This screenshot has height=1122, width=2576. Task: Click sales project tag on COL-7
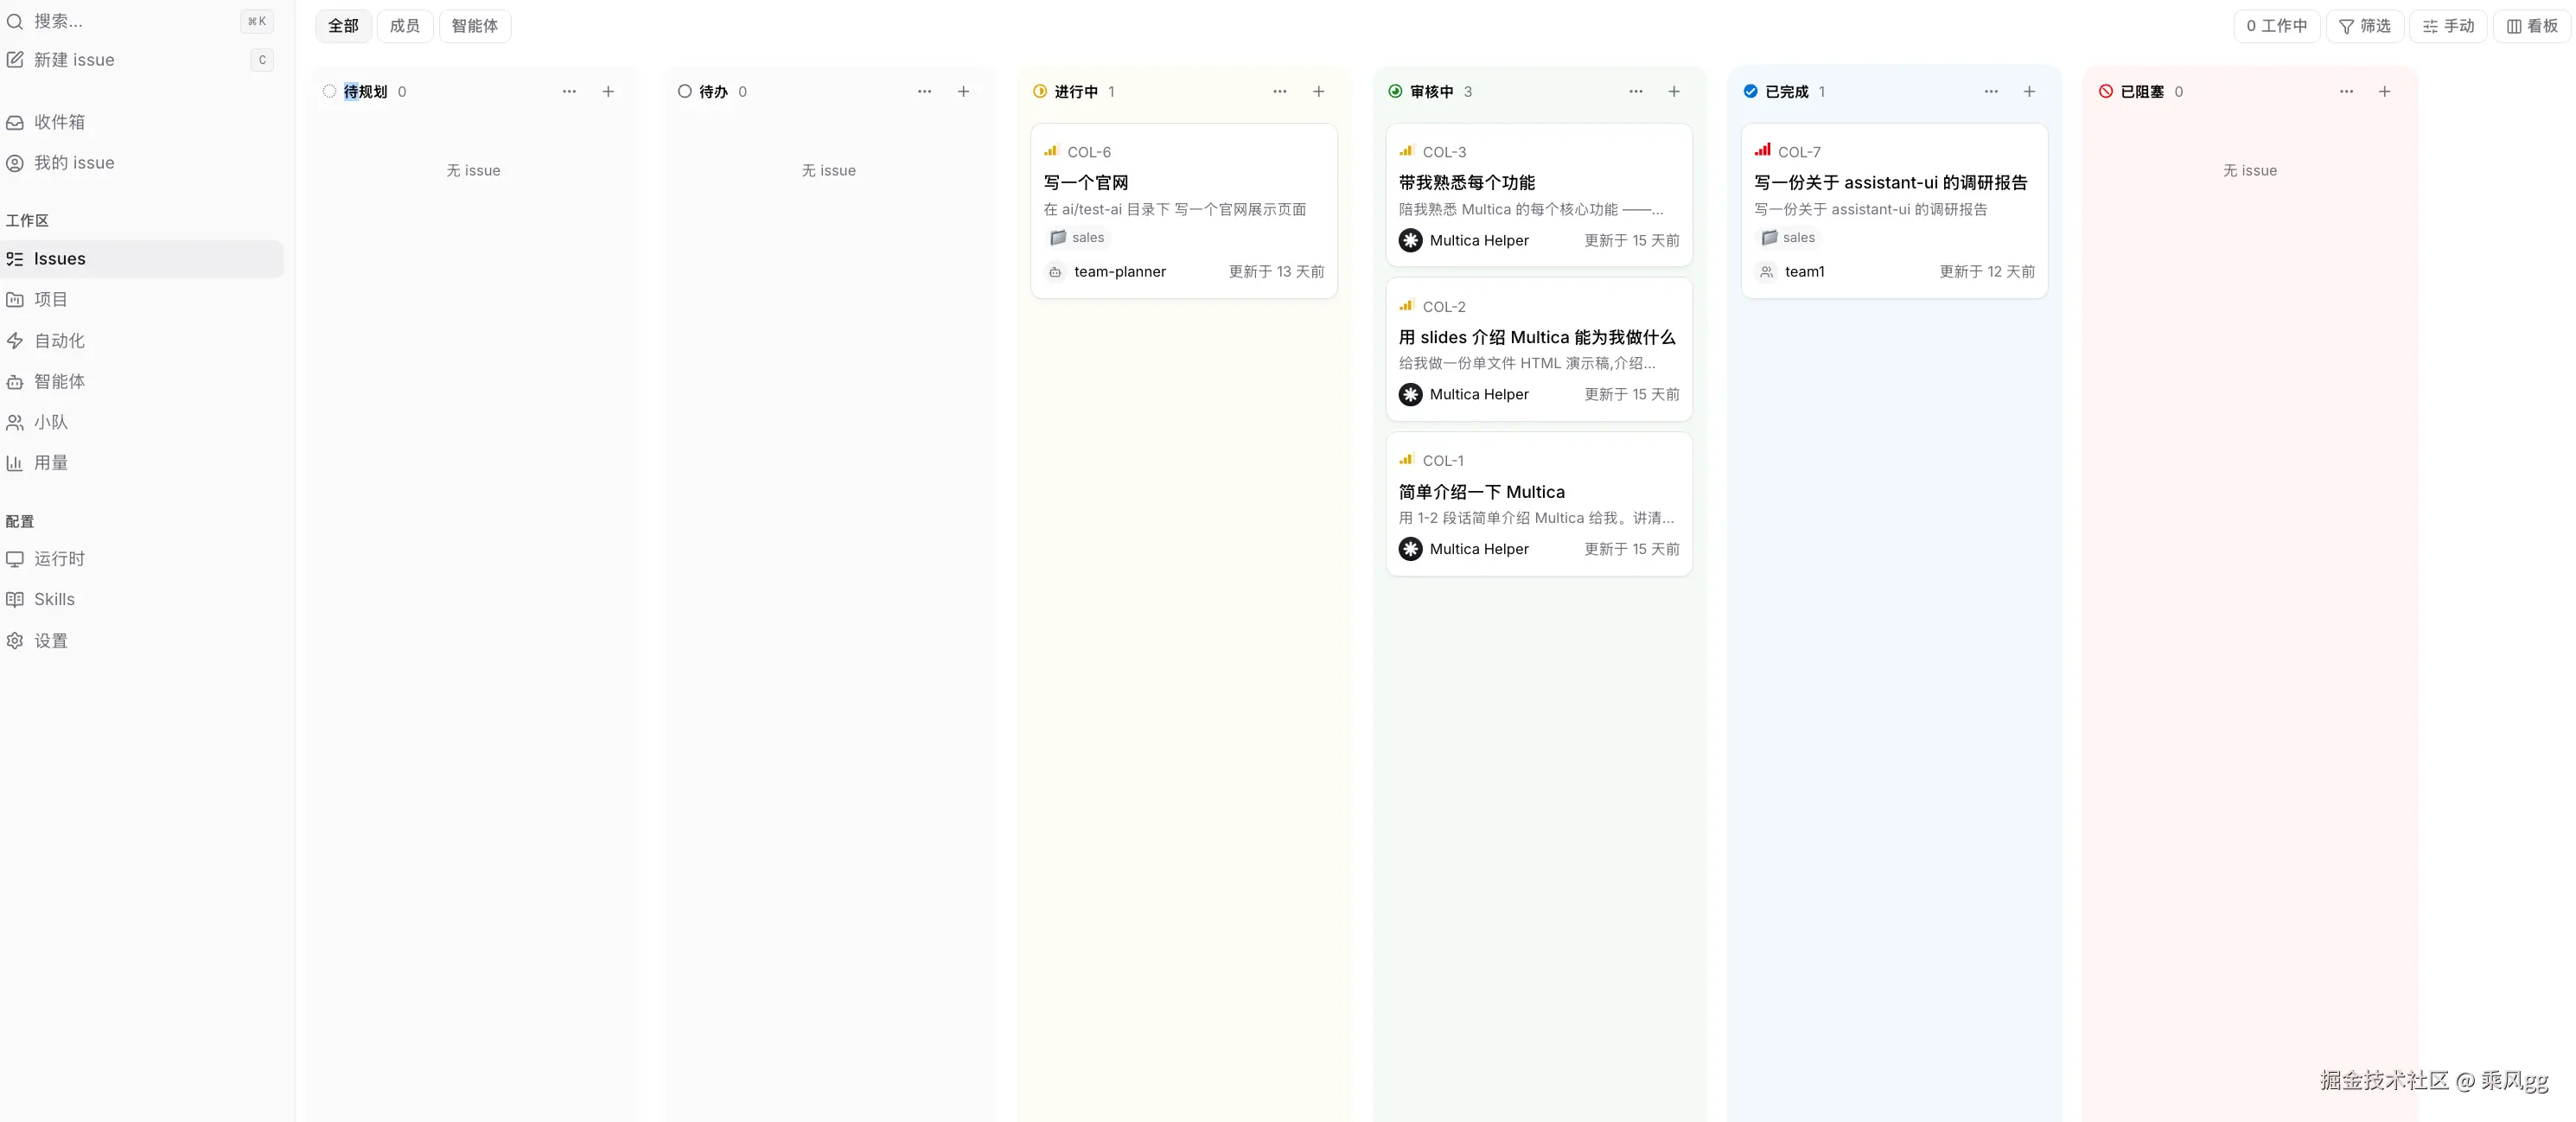pos(1788,238)
